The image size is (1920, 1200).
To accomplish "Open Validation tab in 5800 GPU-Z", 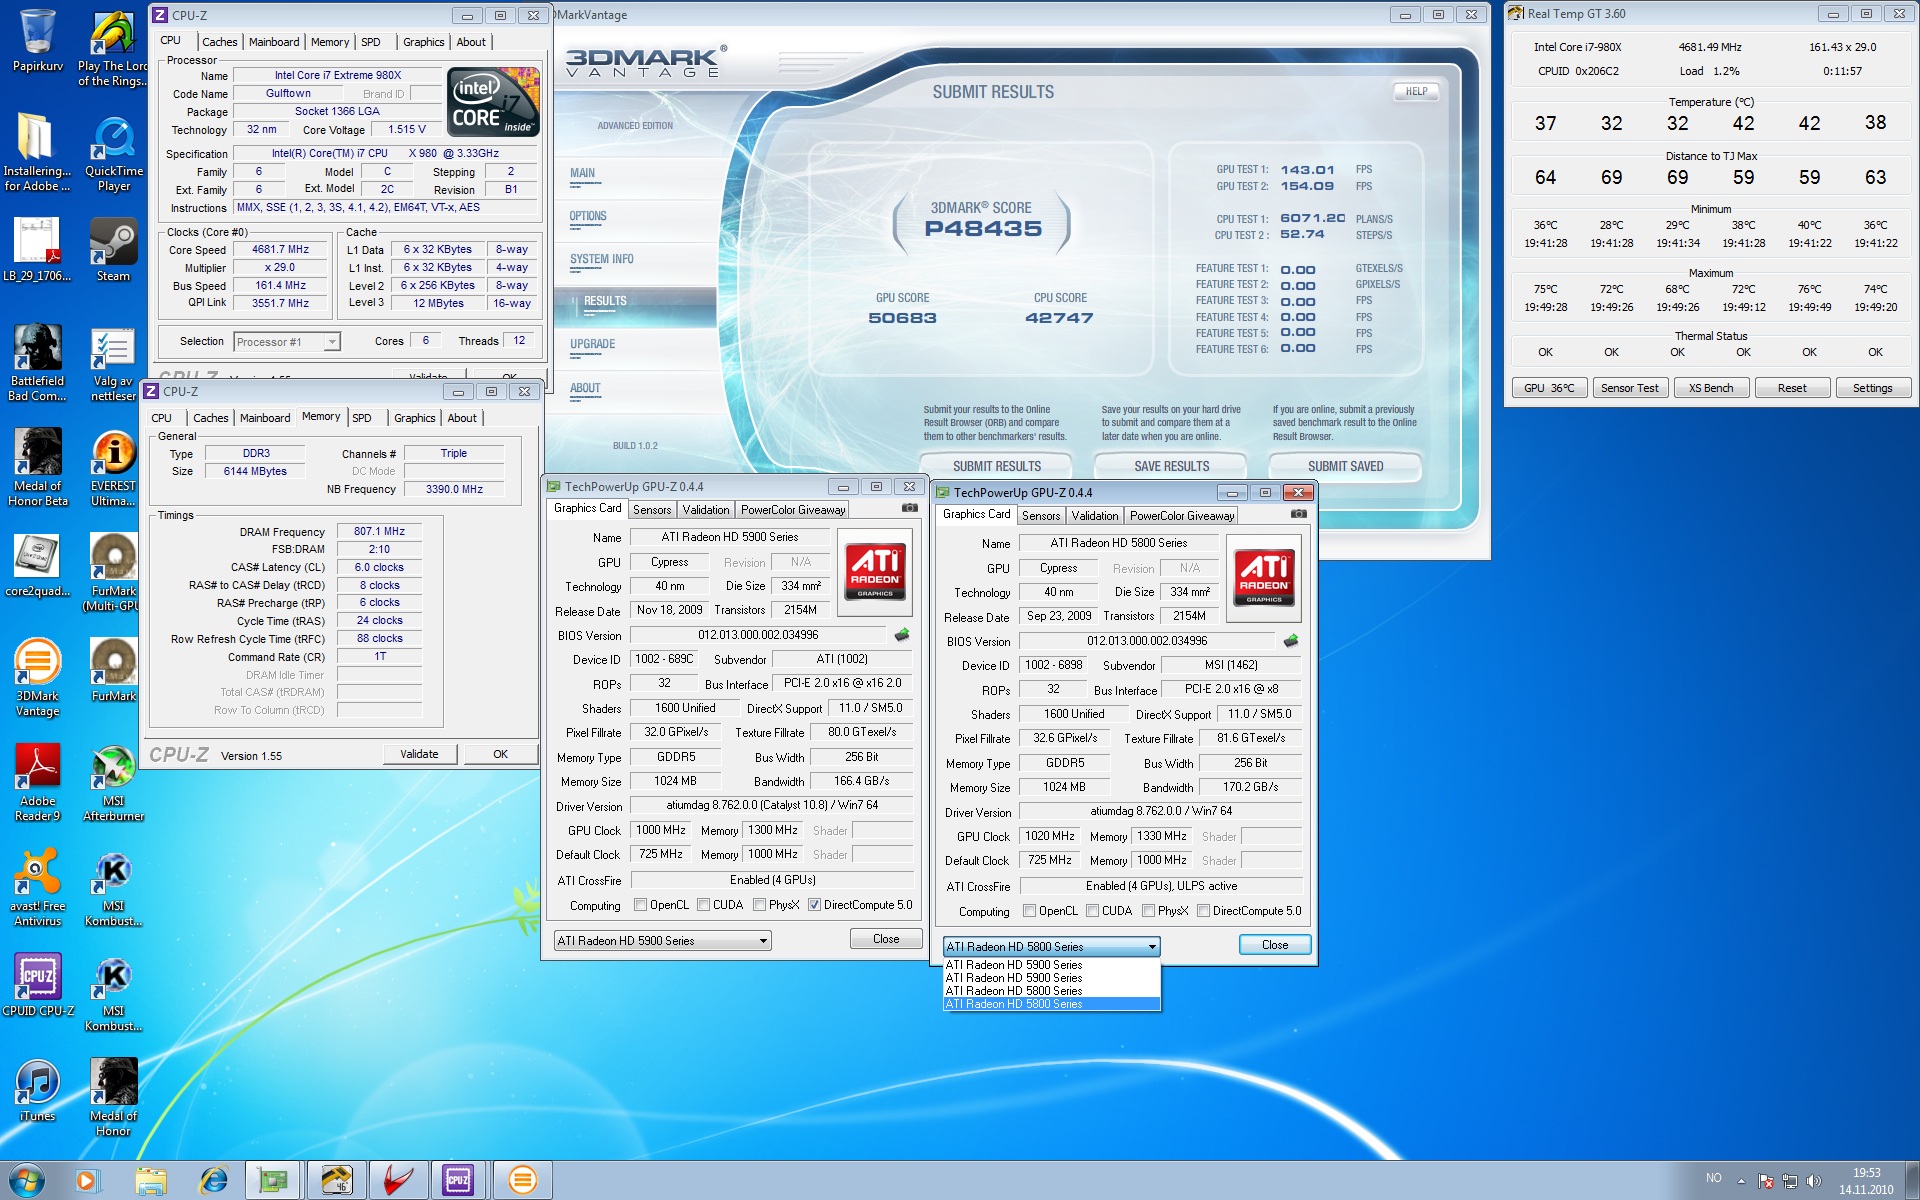I will (x=1095, y=516).
